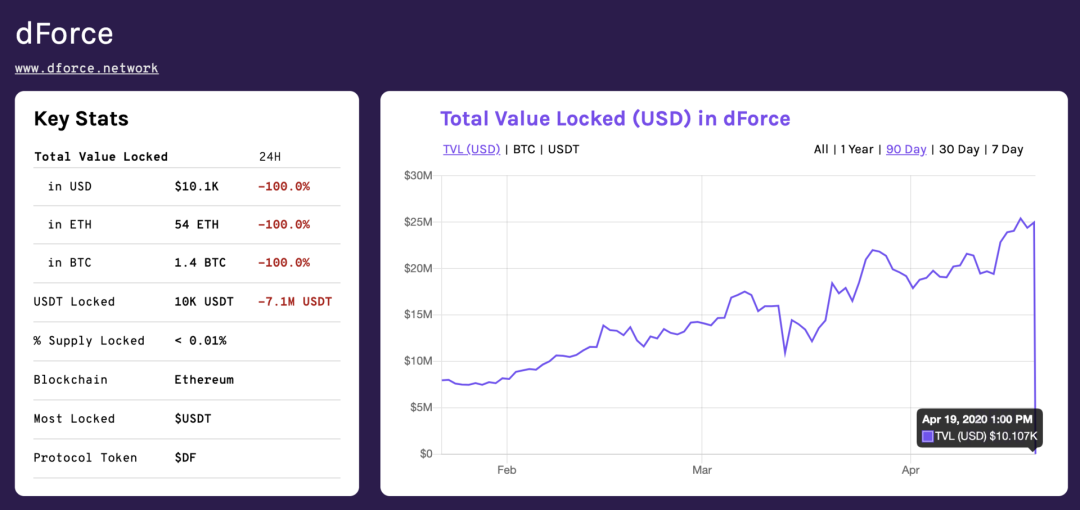Show the All time range
This screenshot has width=1080, height=510.
(x=821, y=149)
